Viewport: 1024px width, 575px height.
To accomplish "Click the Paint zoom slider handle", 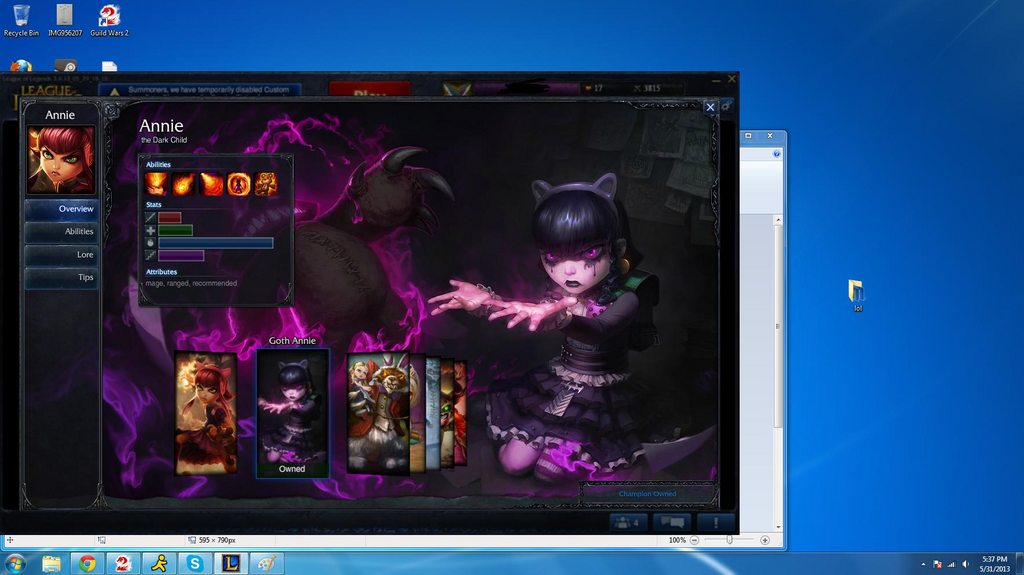I will [729, 540].
